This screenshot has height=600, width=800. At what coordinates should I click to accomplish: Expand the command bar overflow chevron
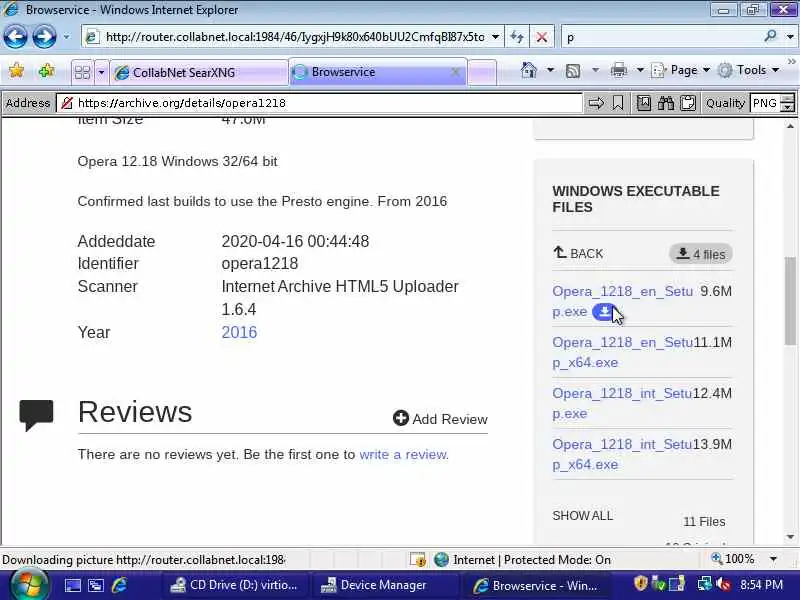791,62
